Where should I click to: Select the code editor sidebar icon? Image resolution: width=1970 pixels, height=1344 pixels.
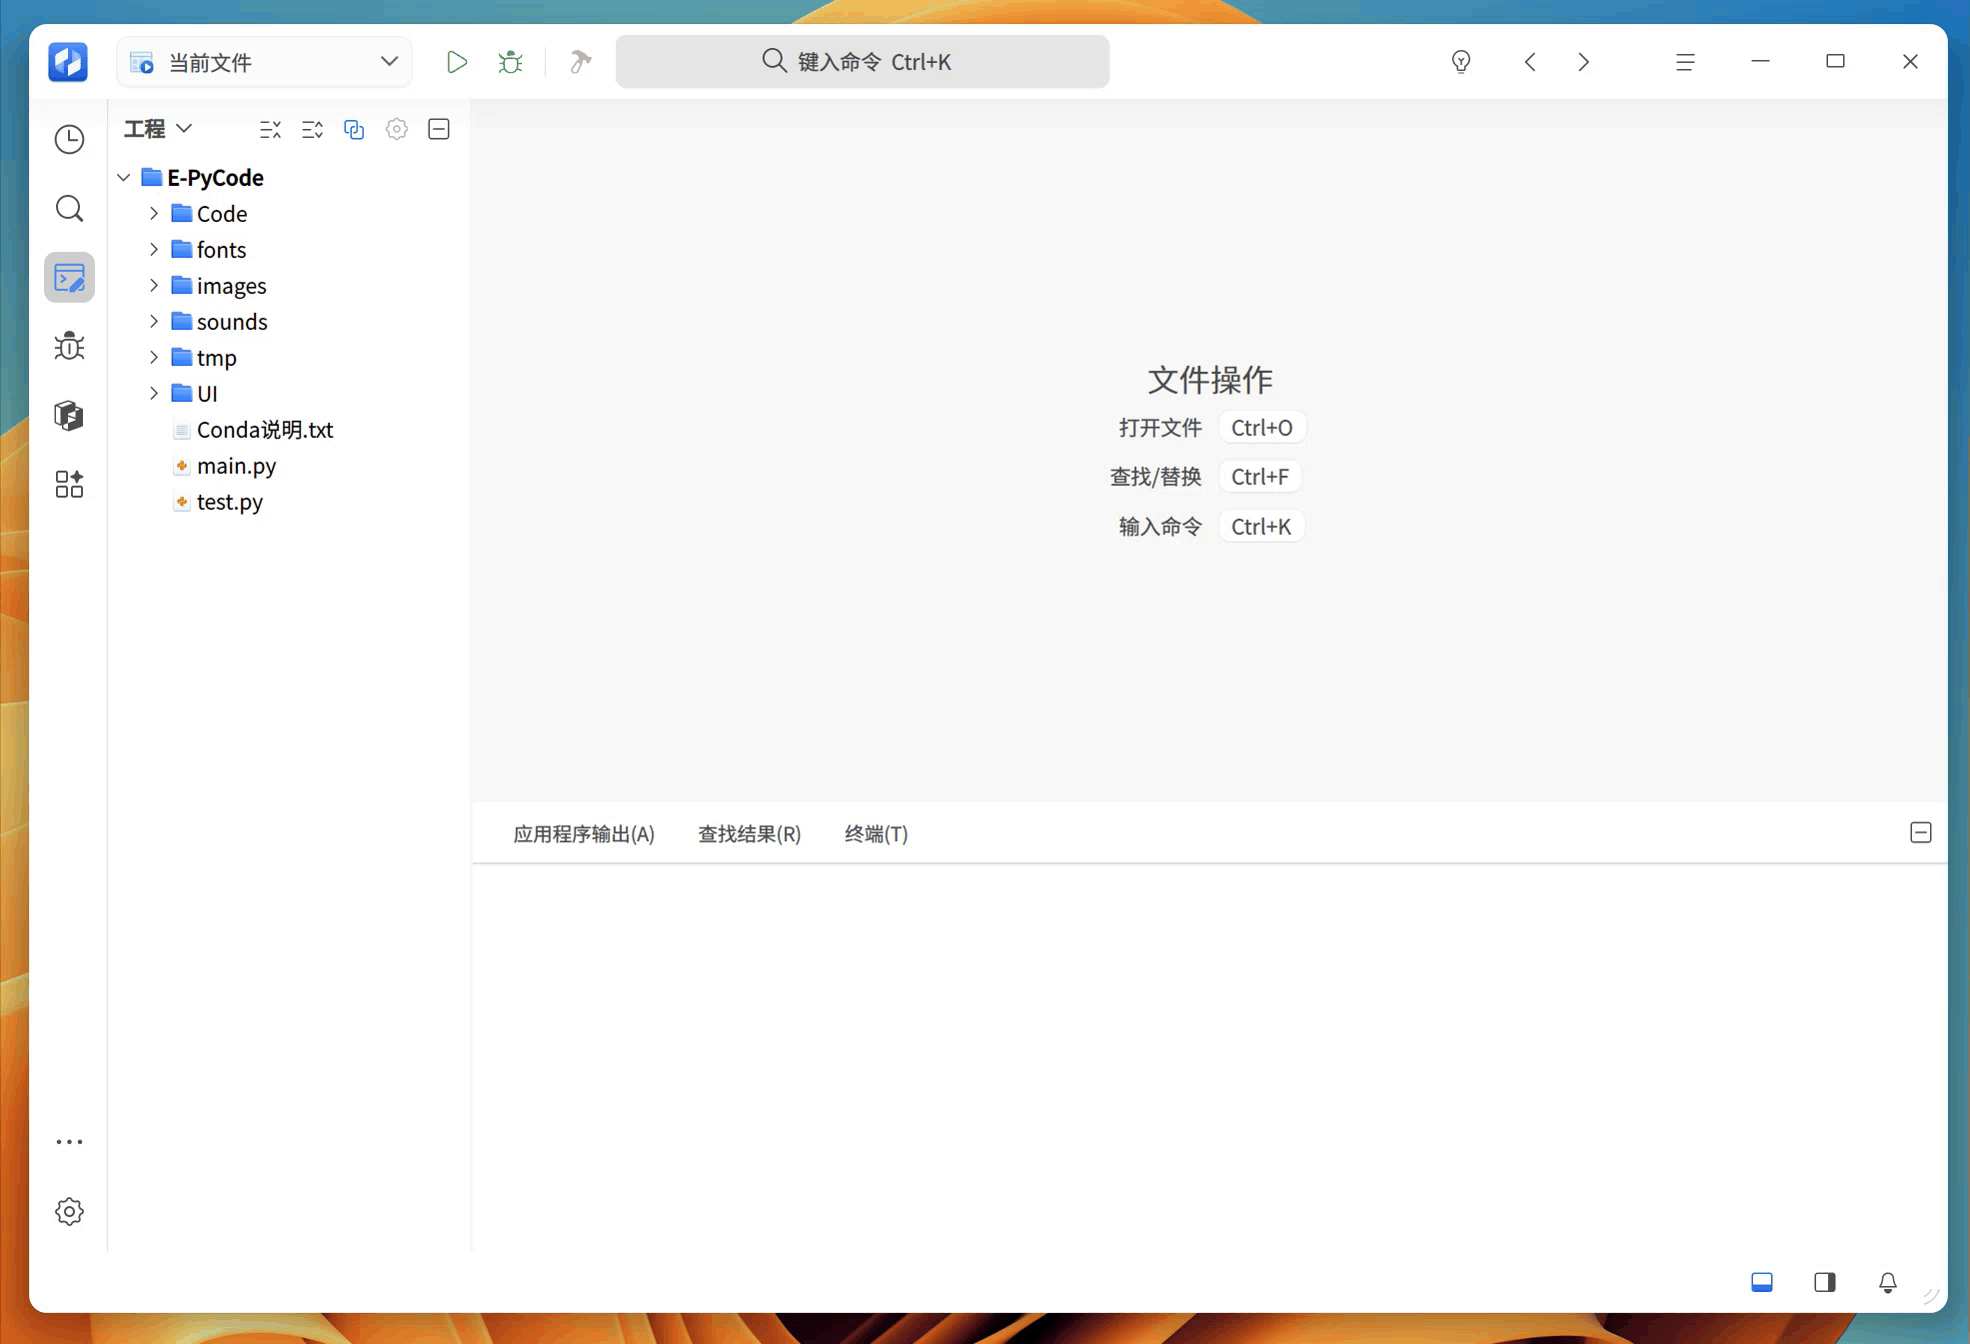(x=69, y=277)
